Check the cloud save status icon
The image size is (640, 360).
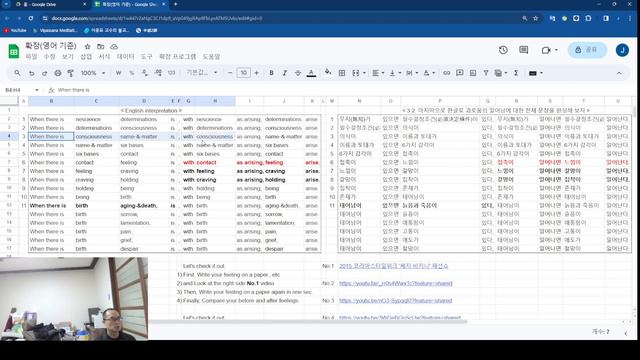pos(114,47)
